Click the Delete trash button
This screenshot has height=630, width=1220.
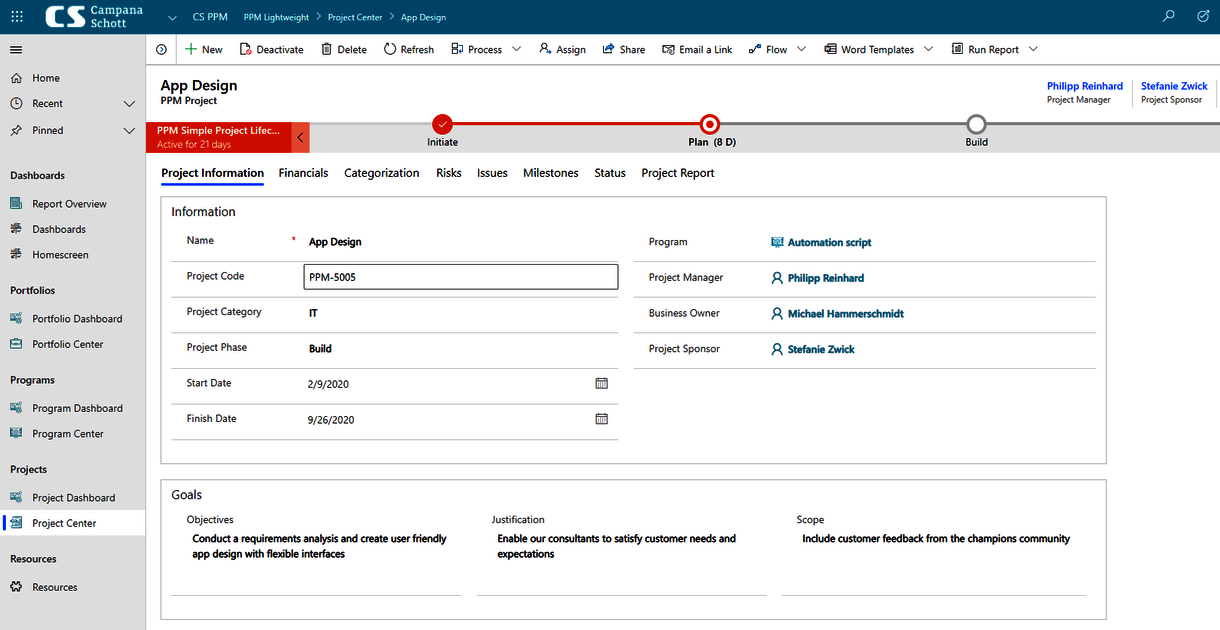(x=344, y=49)
